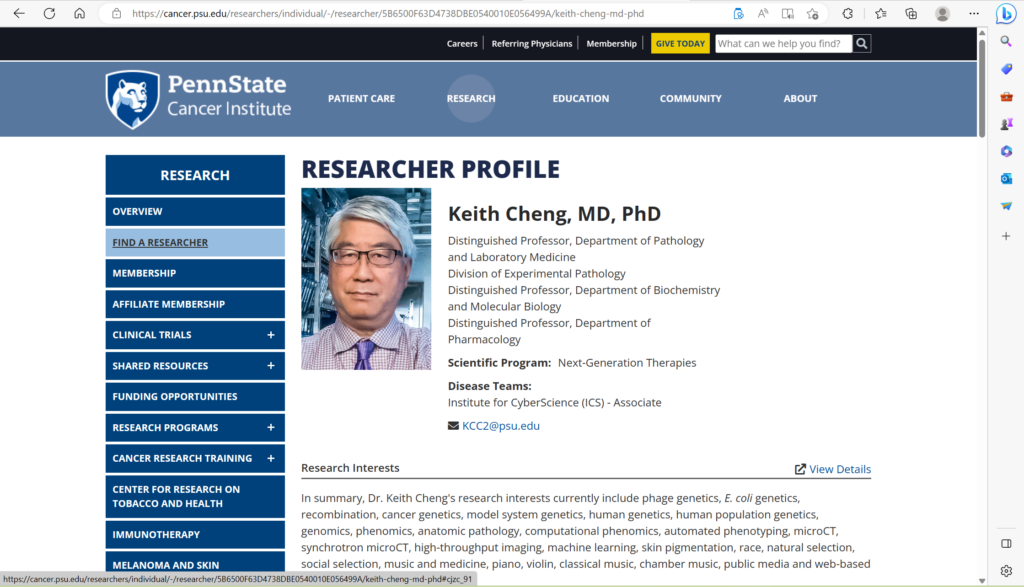This screenshot has width=1024, height=587.
Task: Click the site search magnifier icon
Action: point(862,44)
